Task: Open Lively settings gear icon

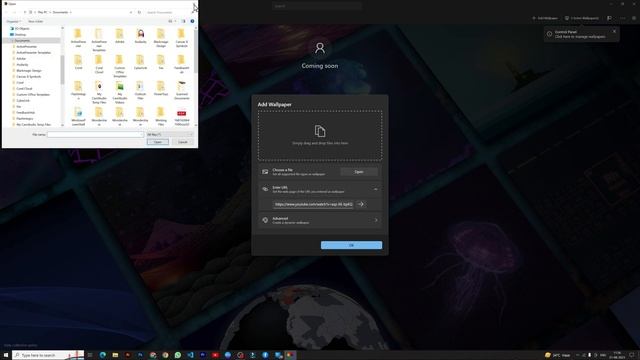Action: point(634,18)
